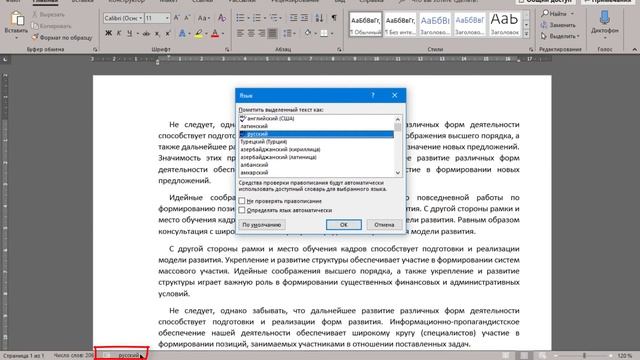Select the Обычный style thumbnail
Viewport: 640px width, 360px height.
[366, 24]
